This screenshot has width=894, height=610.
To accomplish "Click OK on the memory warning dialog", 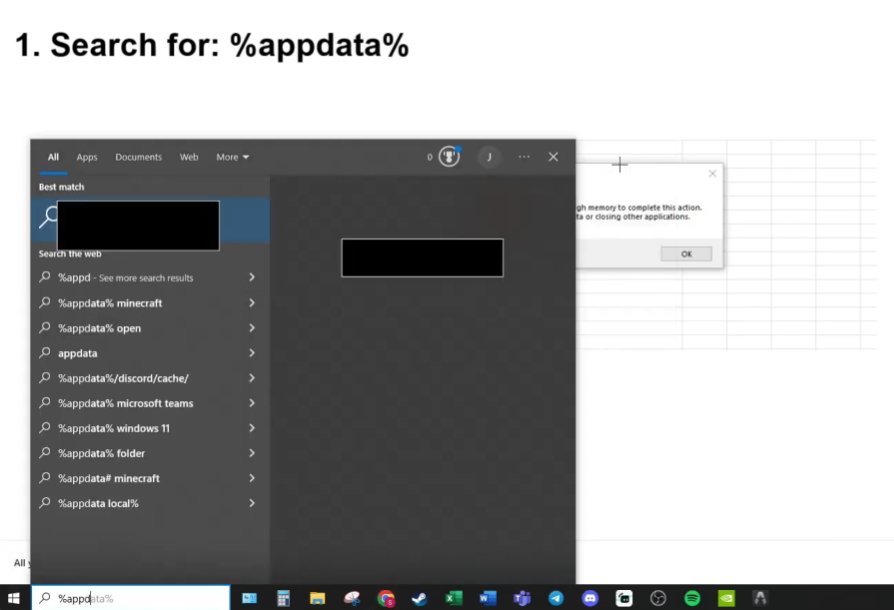I will coord(686,253).
